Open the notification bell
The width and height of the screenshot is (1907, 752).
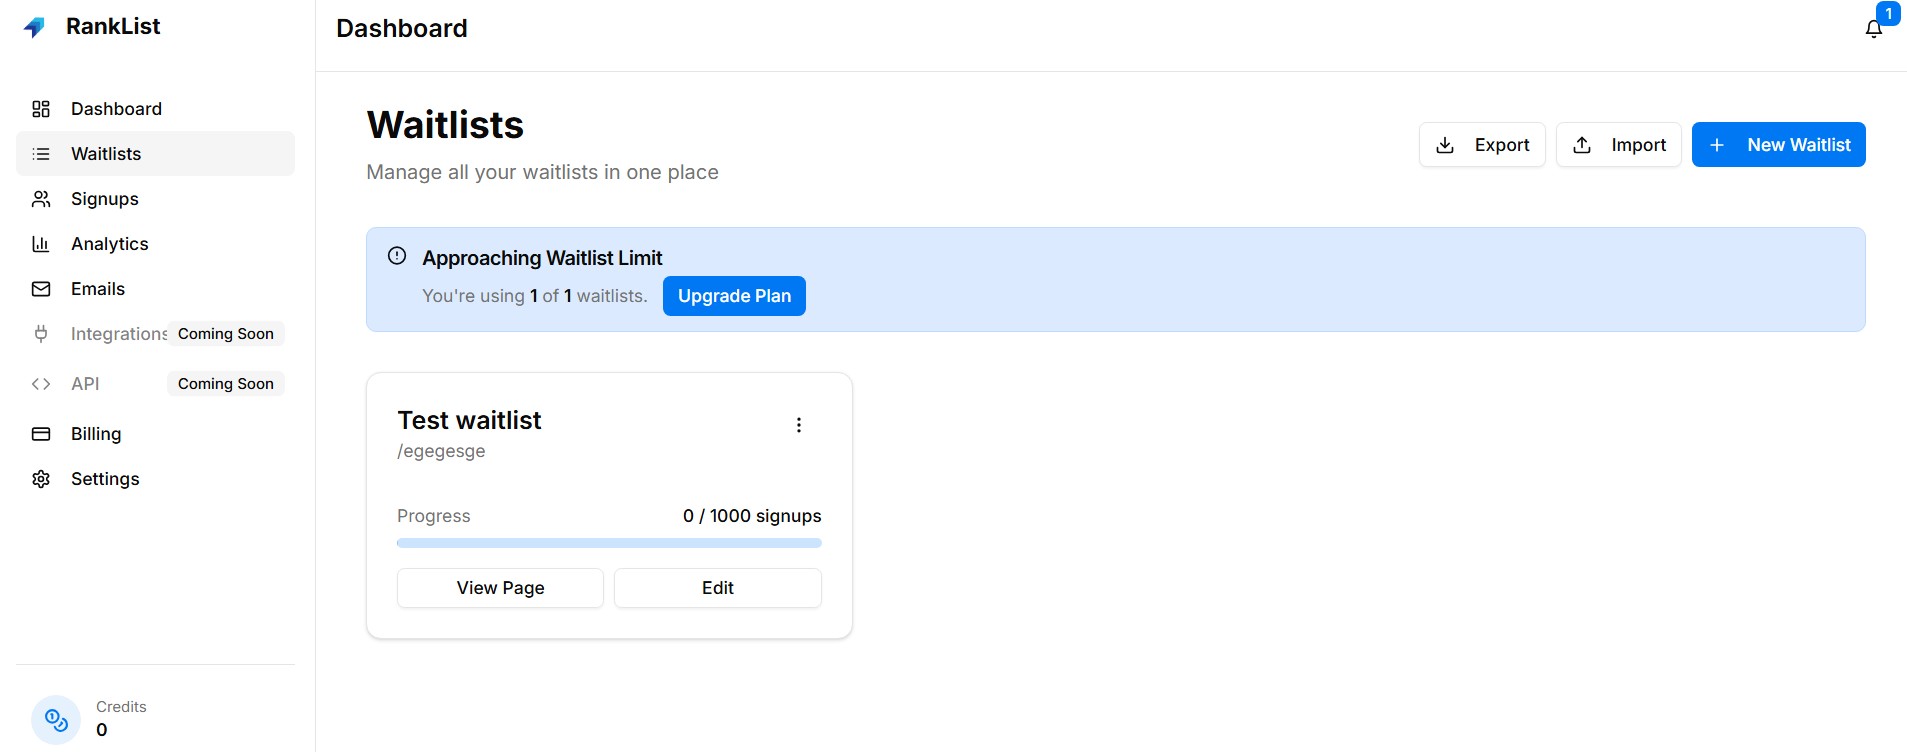(x=1872, y=28)
